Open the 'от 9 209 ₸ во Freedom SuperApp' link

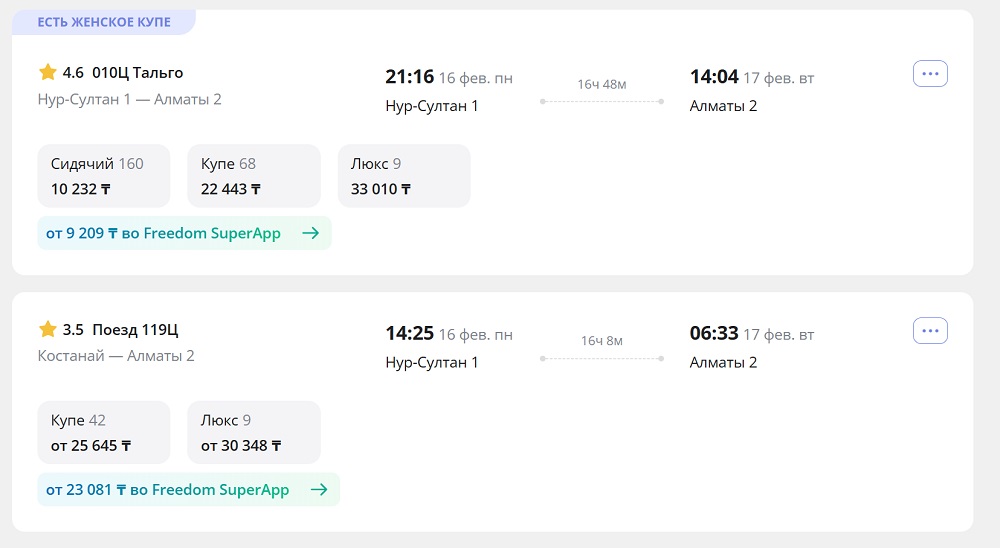click(163, 233)
